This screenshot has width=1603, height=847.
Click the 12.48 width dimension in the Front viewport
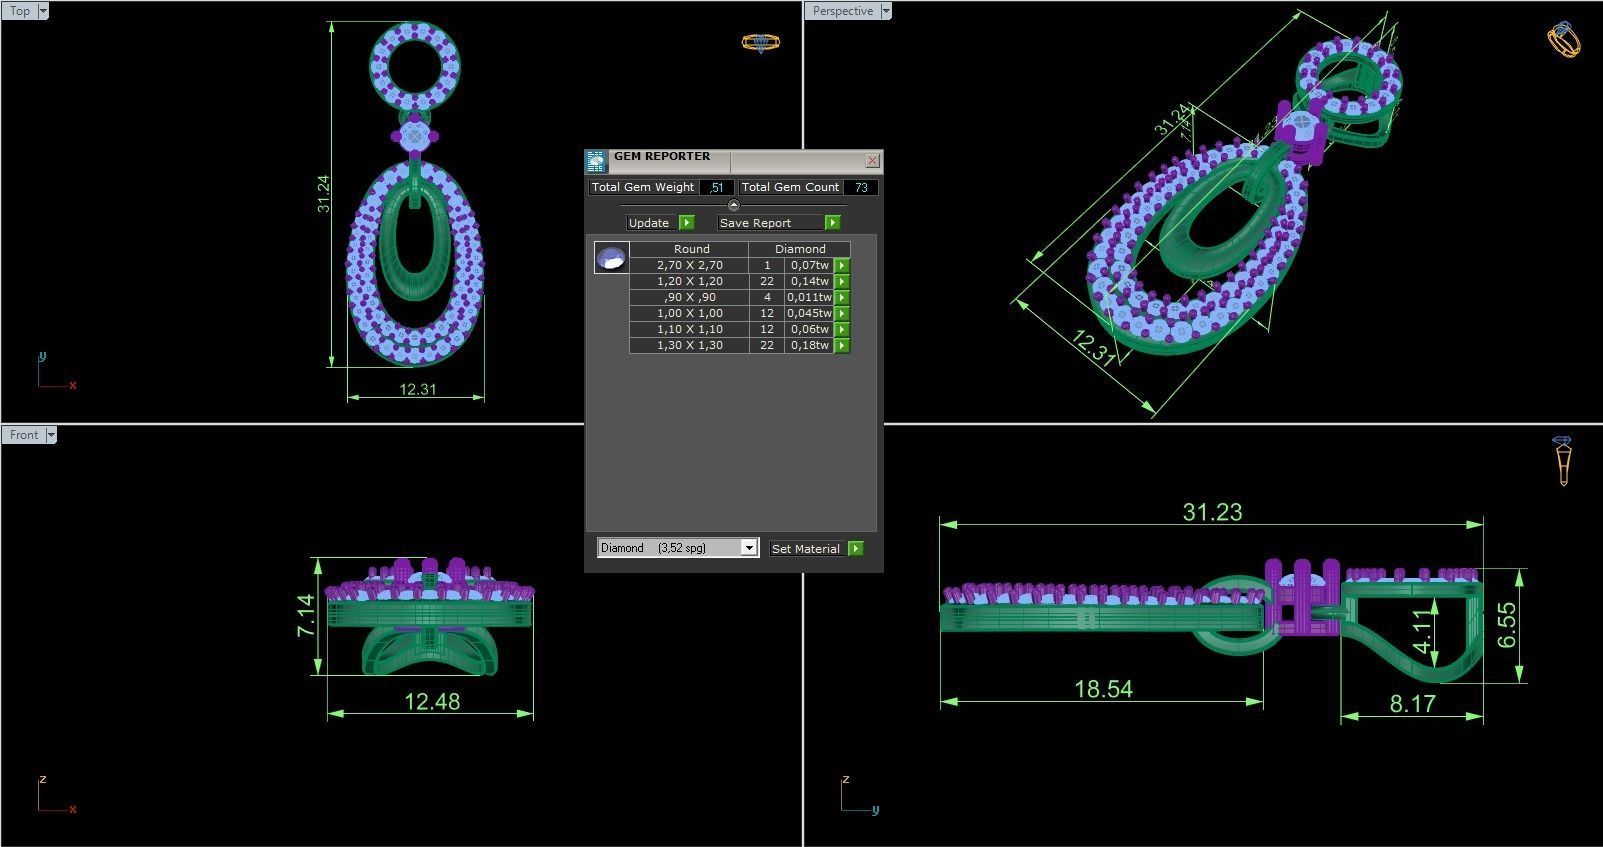click(x=432, y=702)
